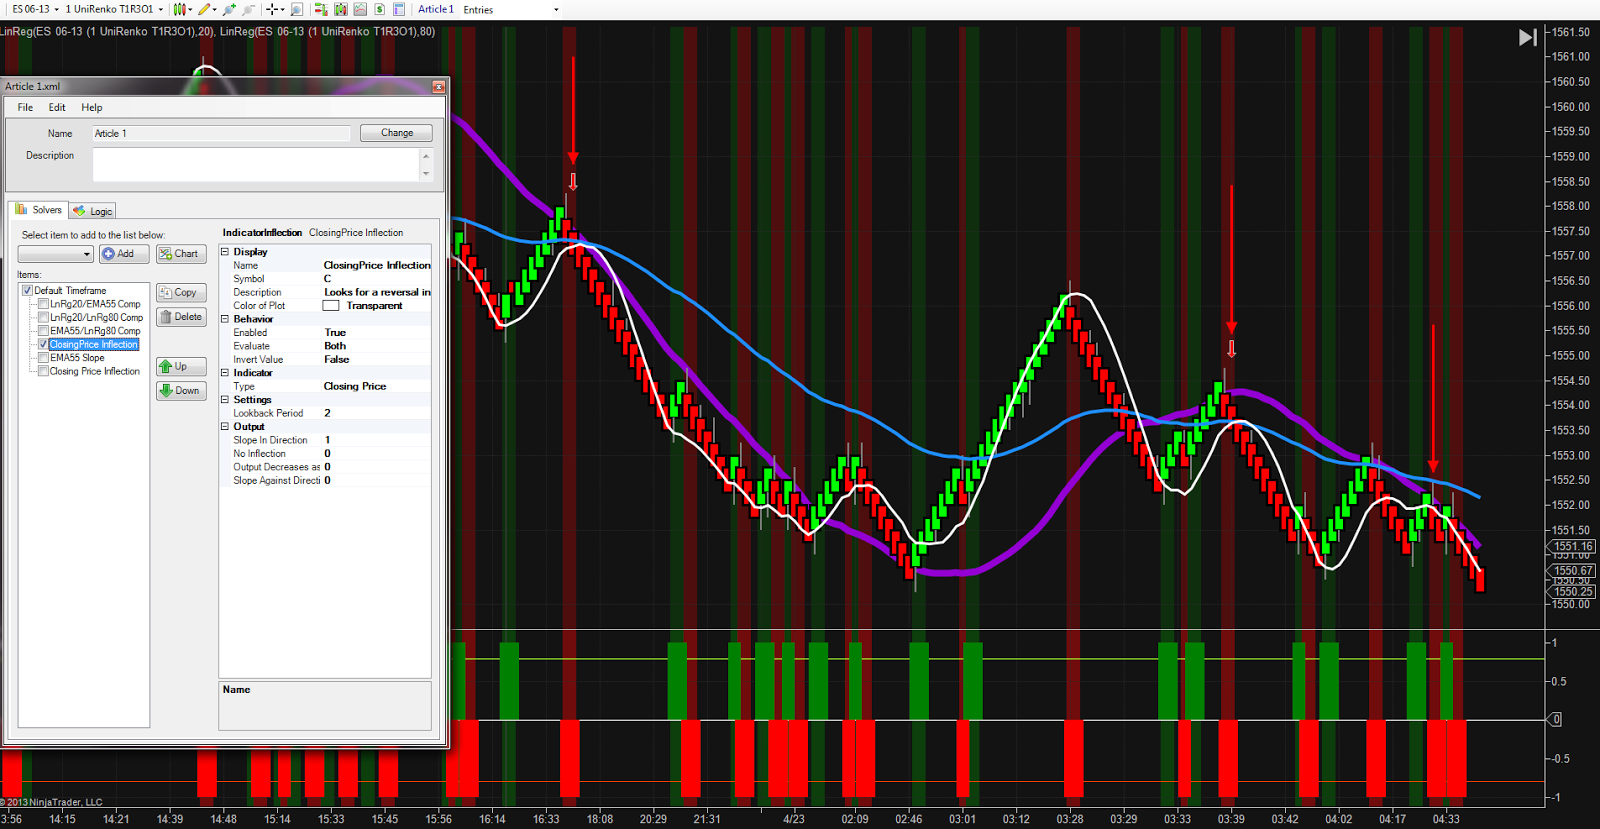1600x829 pixels.
Task: Click the Copy button label
Action: [x=185, y=293]
